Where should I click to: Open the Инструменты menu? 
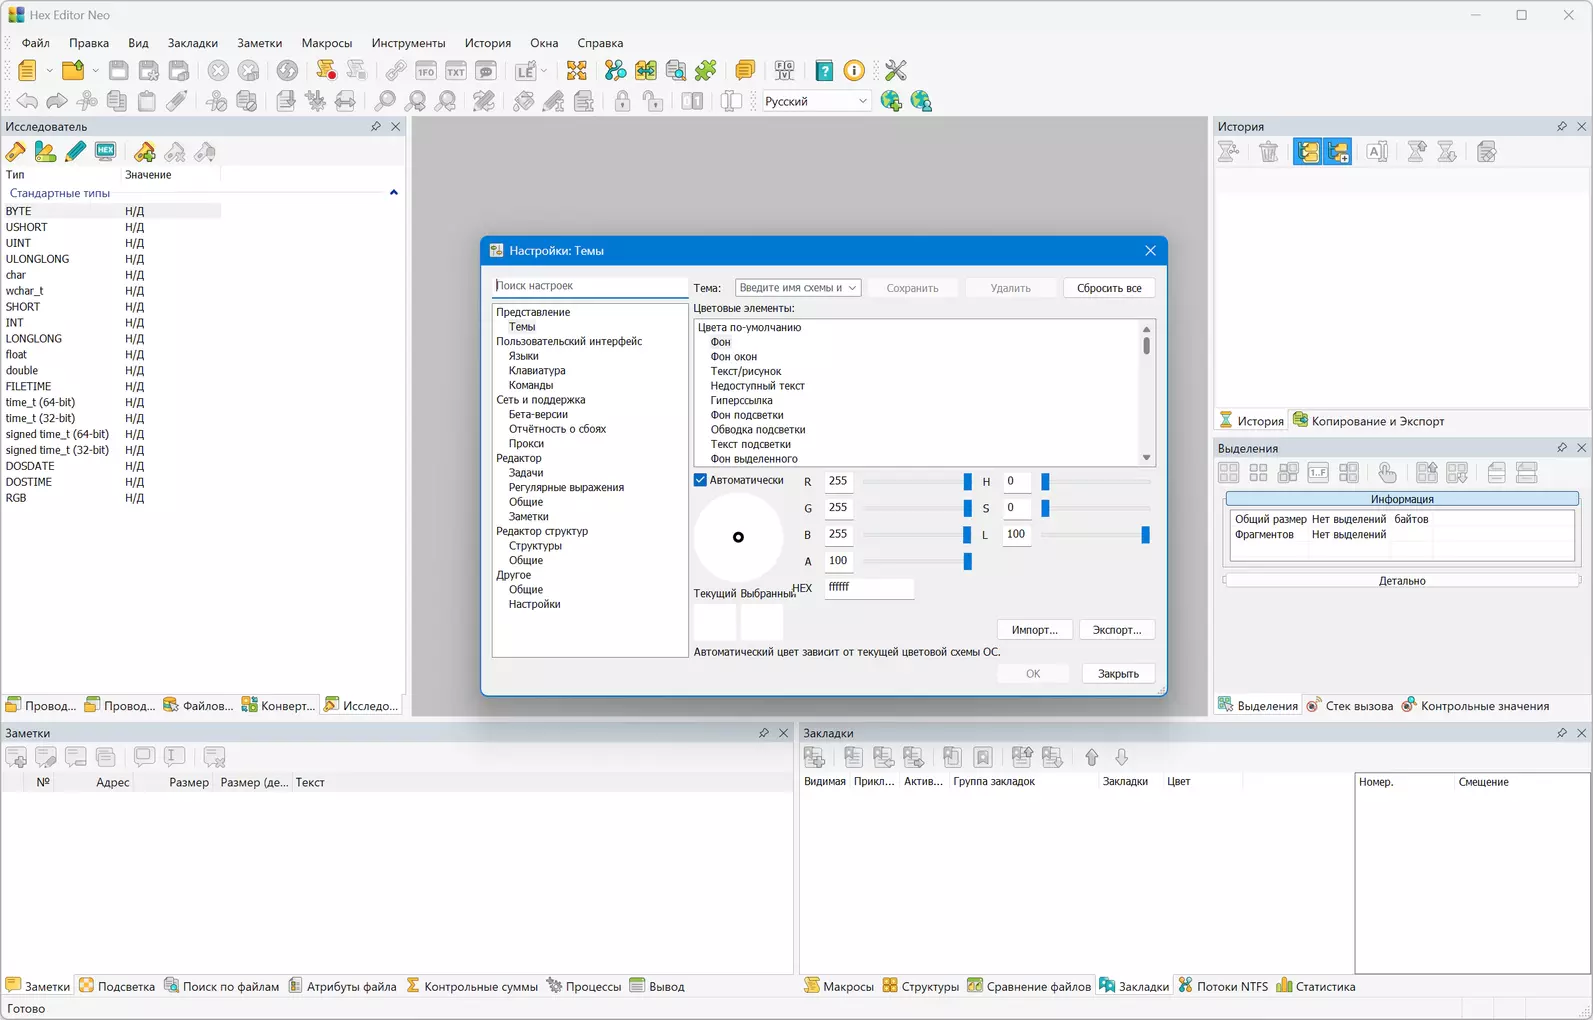click(408, 43)
